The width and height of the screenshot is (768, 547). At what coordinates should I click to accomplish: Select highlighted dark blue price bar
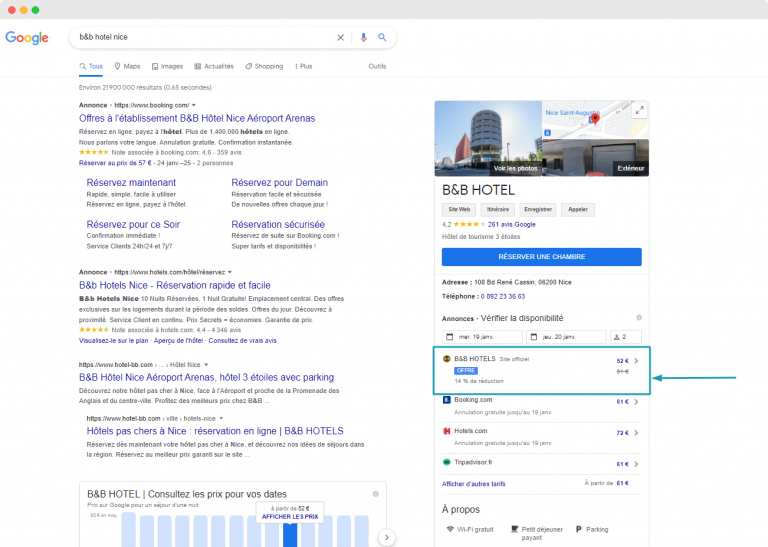(290, 534)
